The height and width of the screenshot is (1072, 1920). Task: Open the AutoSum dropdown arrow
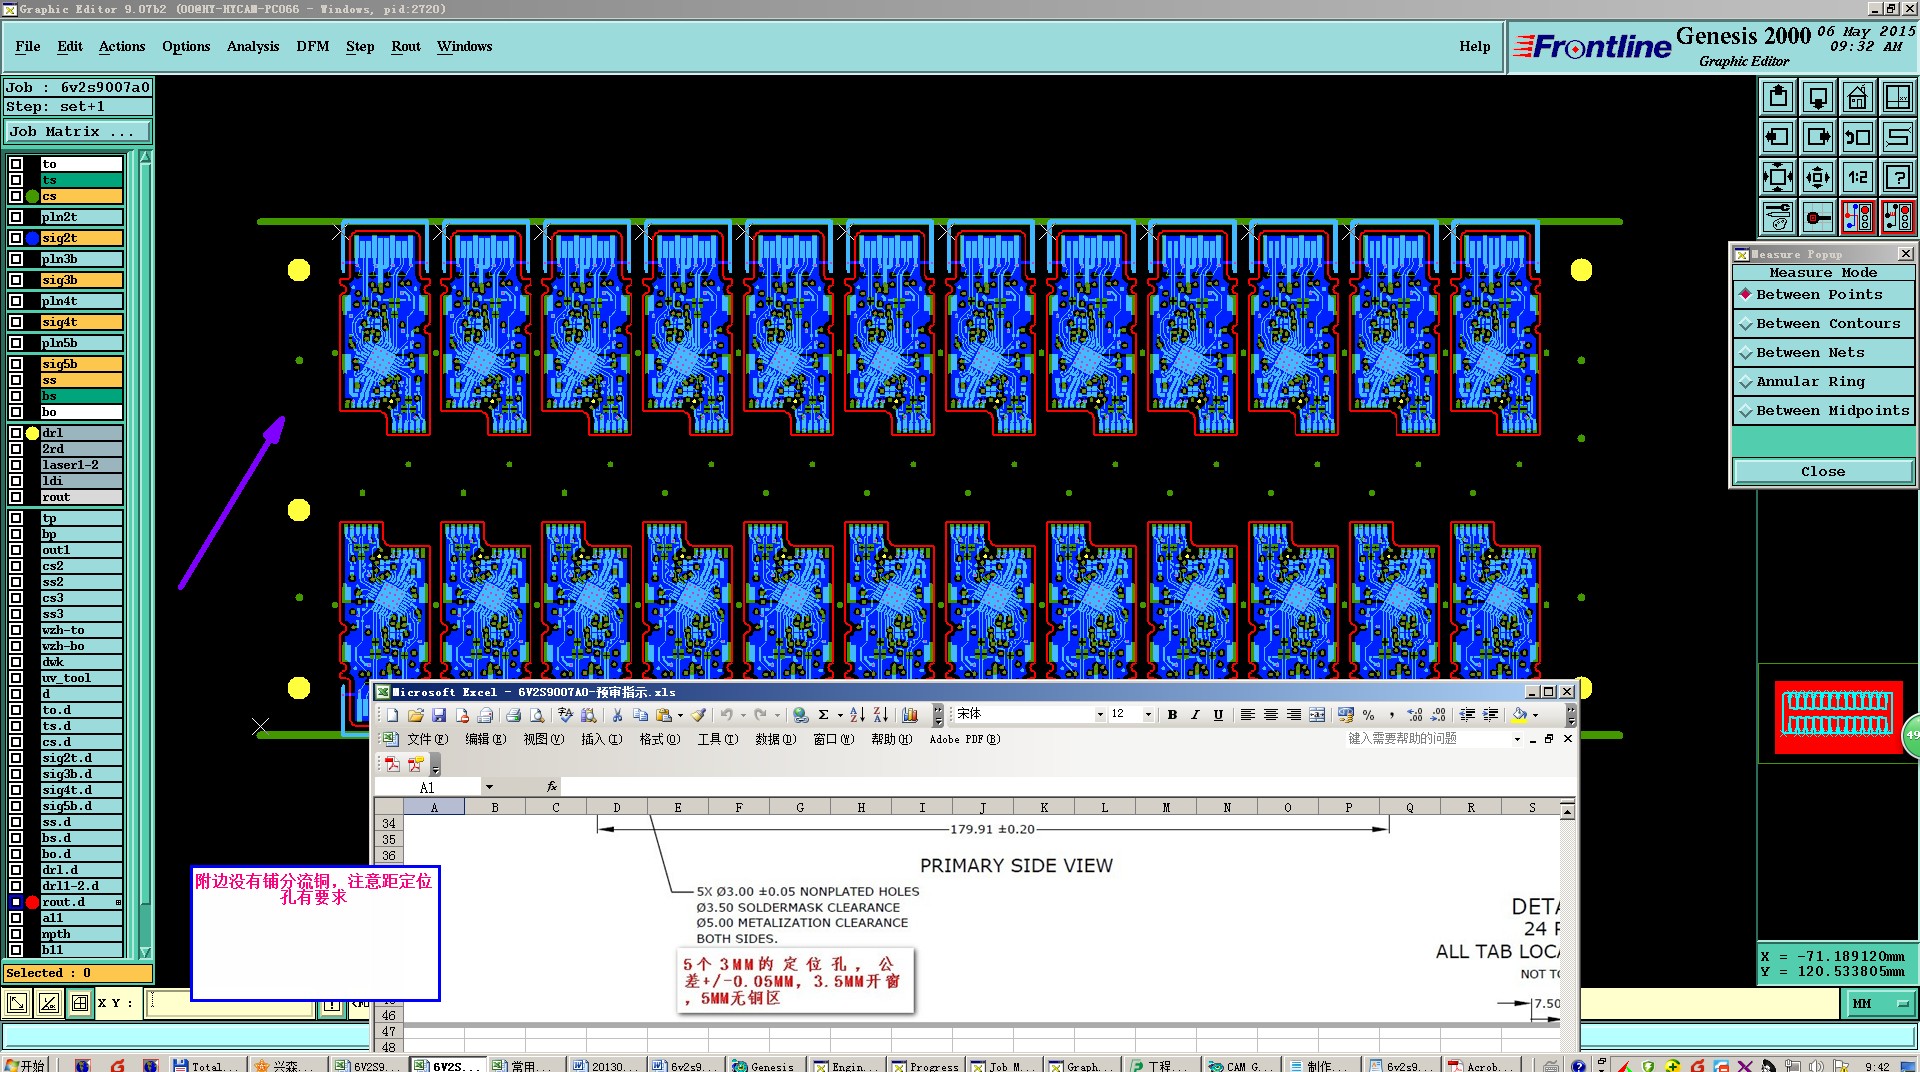pos(840,715)
